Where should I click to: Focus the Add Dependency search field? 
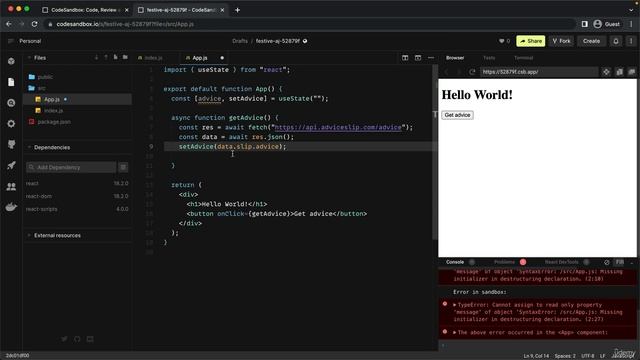click(72, 167)
